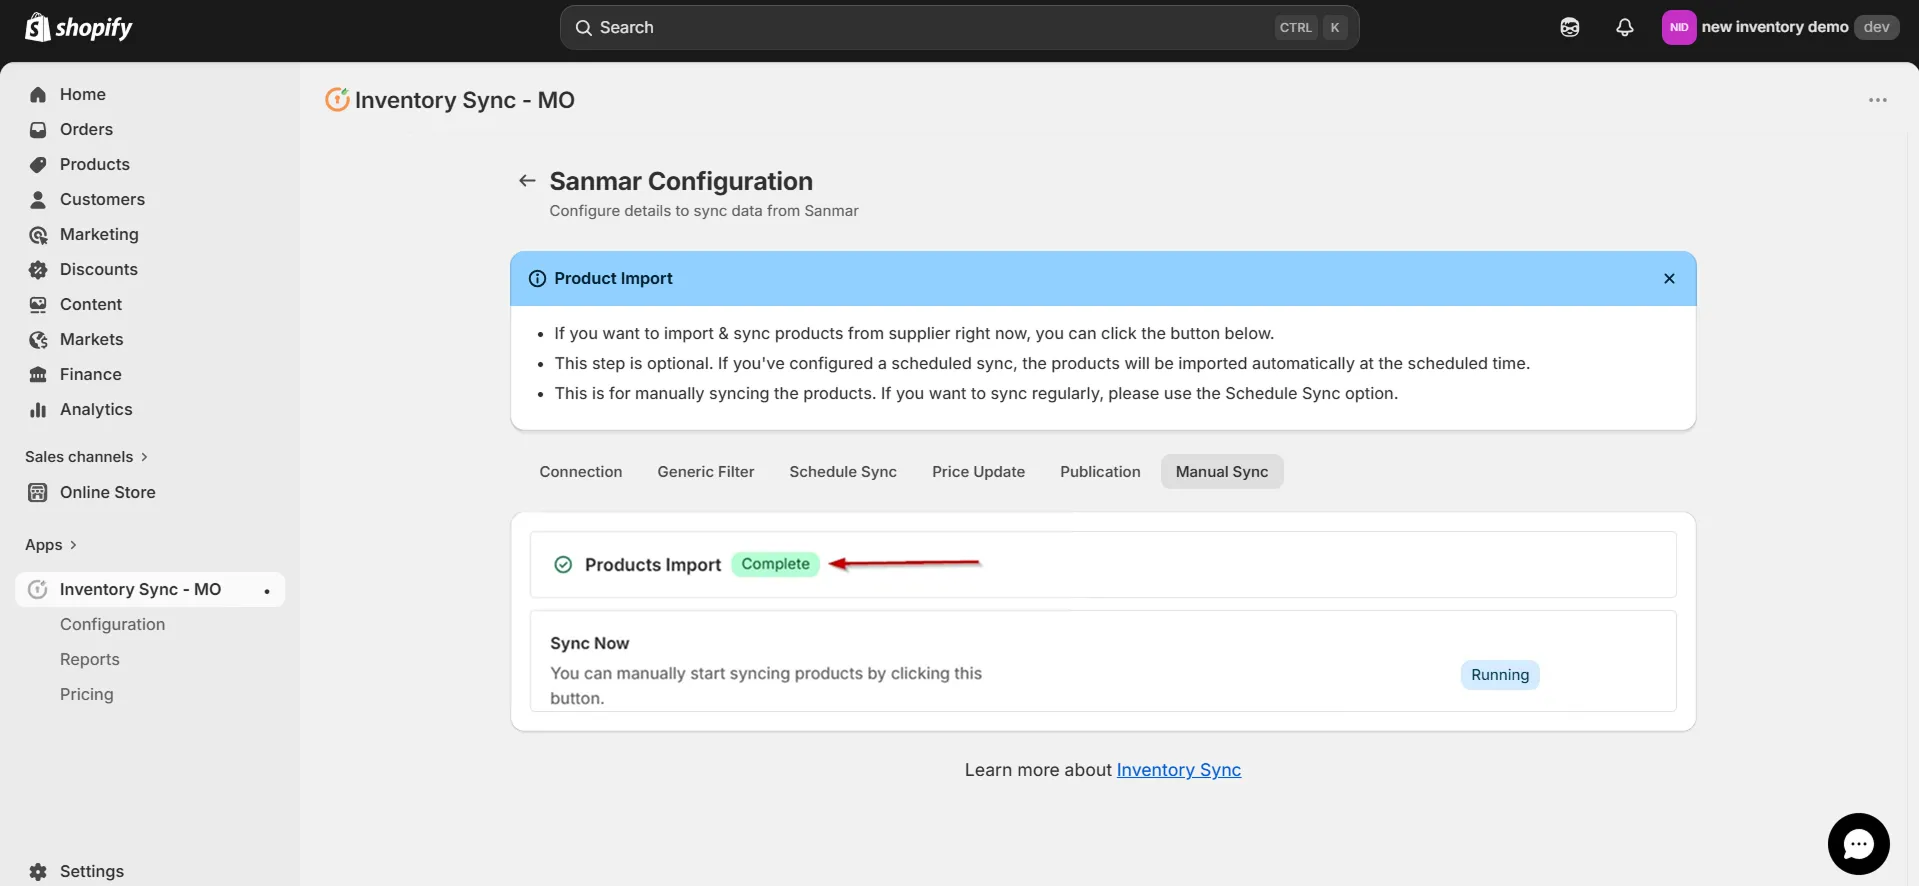The height and width of the screenshot is (886, 1919).
Task: Click the Orders inbox icon
Action: click(38, 130)
